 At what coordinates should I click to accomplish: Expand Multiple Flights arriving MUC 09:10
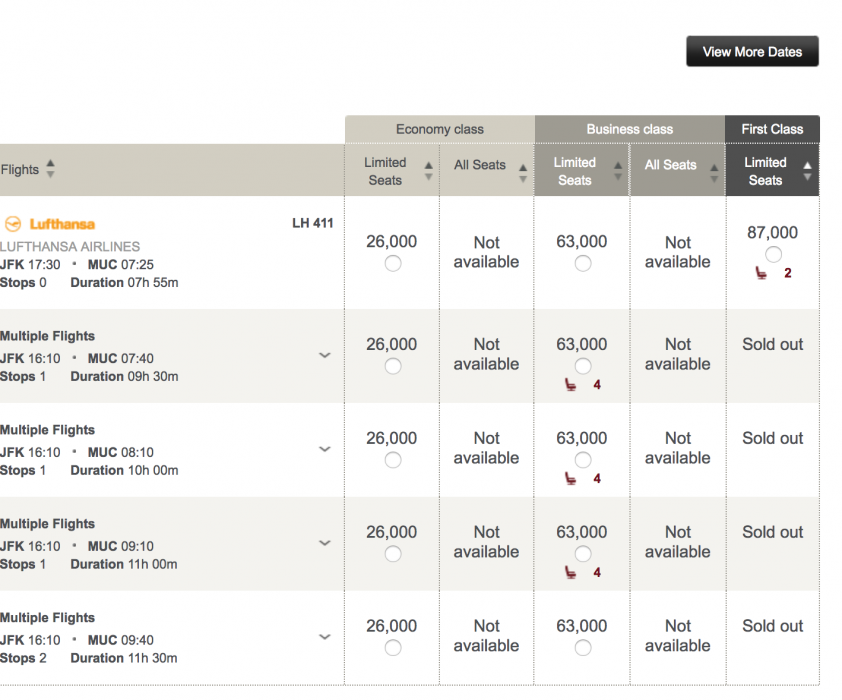point(324,543)
